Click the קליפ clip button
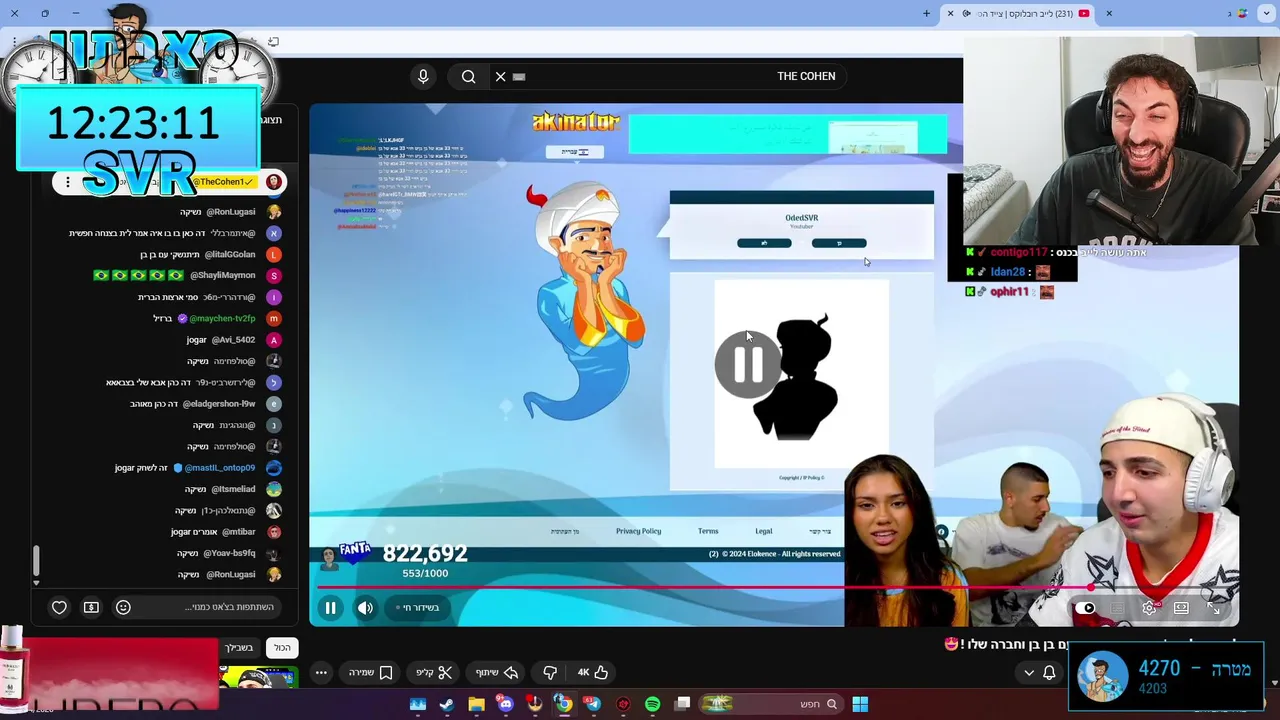The image size is (1280, 720). coord(435,673)
